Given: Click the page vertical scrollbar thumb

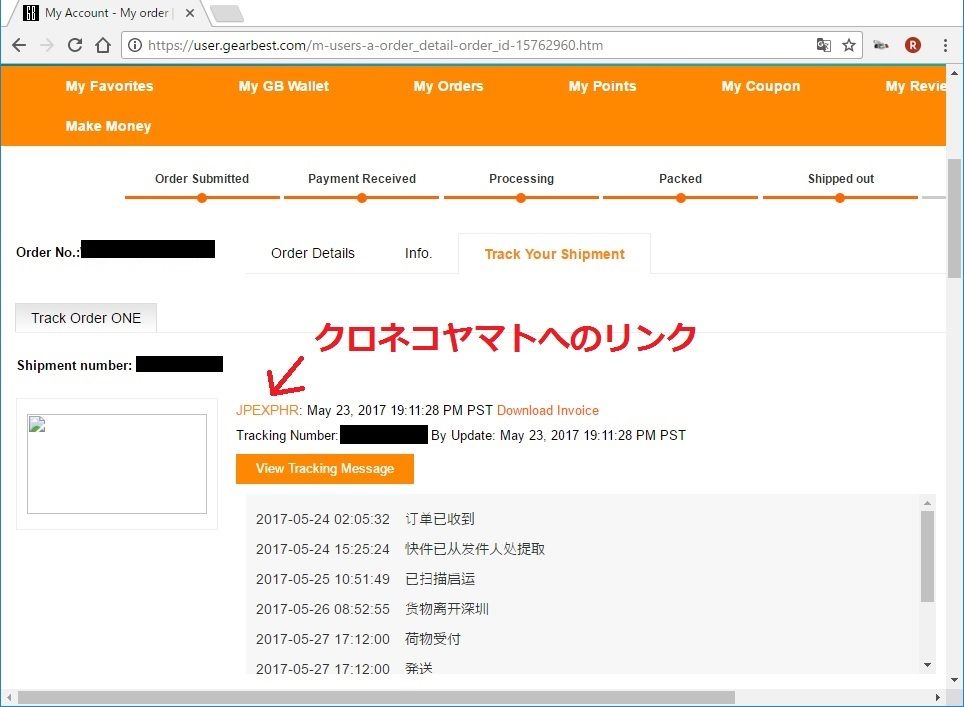Looking at the screenshot, I should click(x=954, y=218).
